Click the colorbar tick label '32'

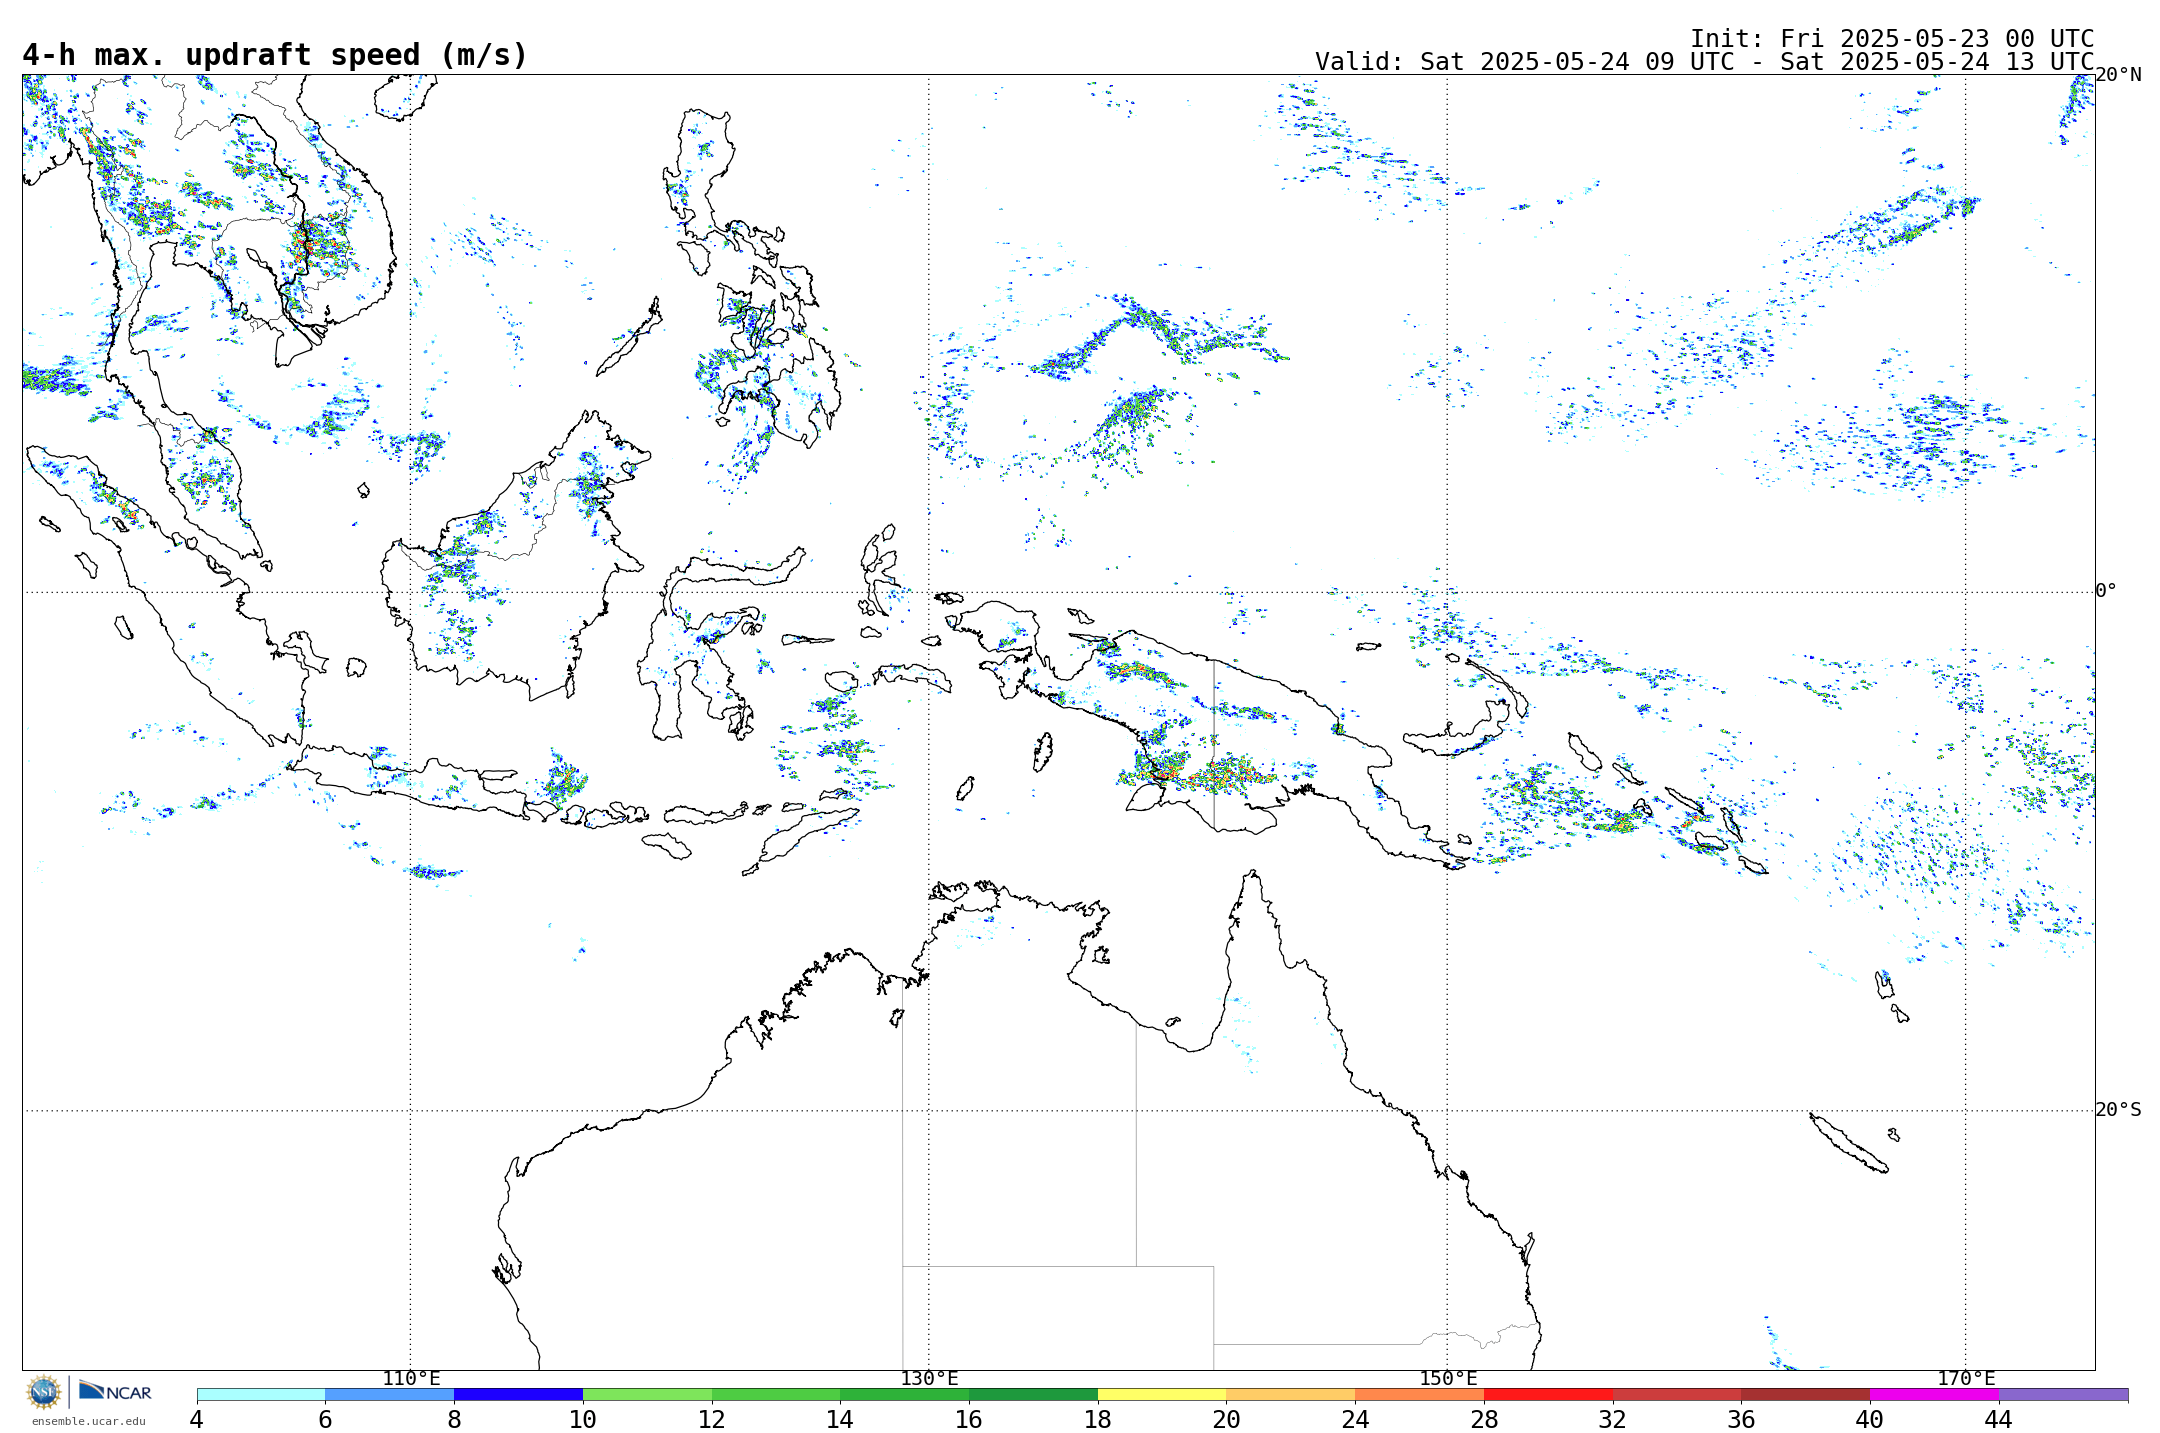(1613, 1419)
